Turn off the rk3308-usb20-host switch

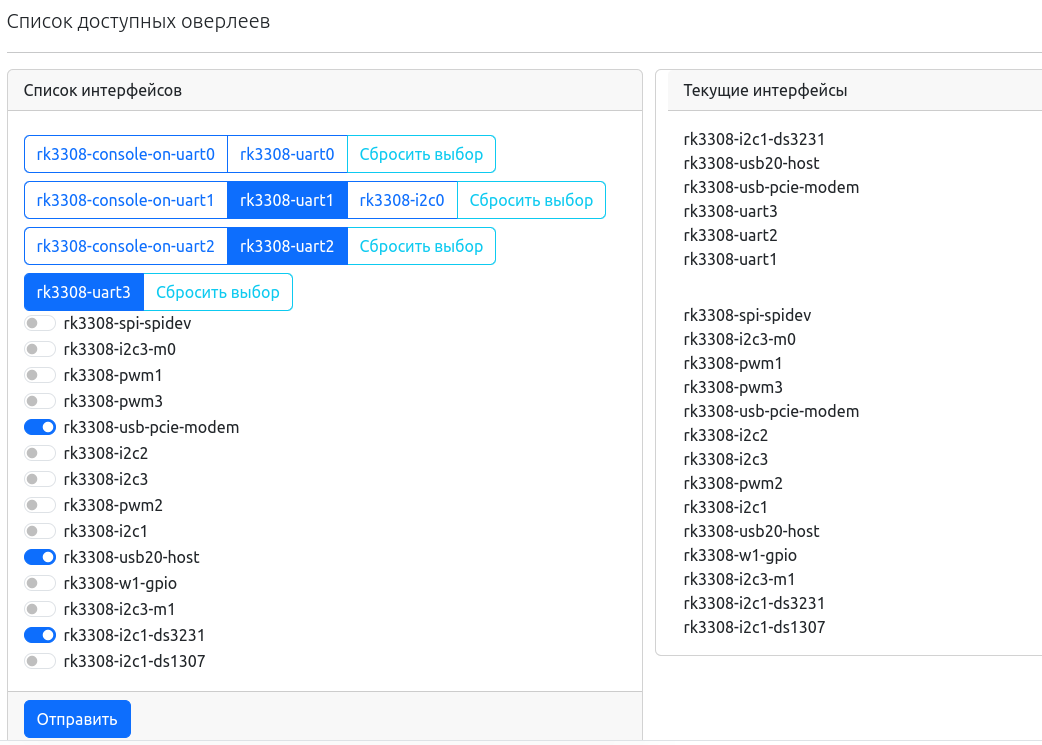pyautogui.click(x=40, y=557)
